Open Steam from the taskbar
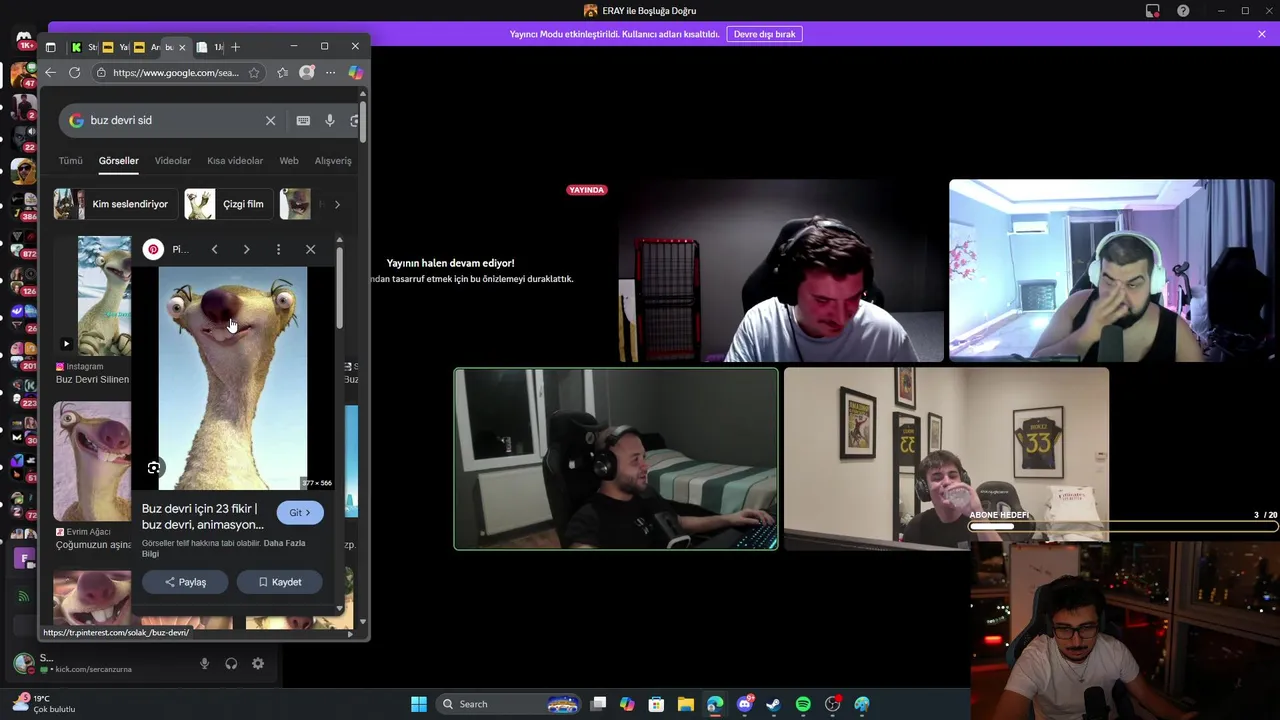The height and width of the screenshot is (720, 1280). click(x=773, y=704)
